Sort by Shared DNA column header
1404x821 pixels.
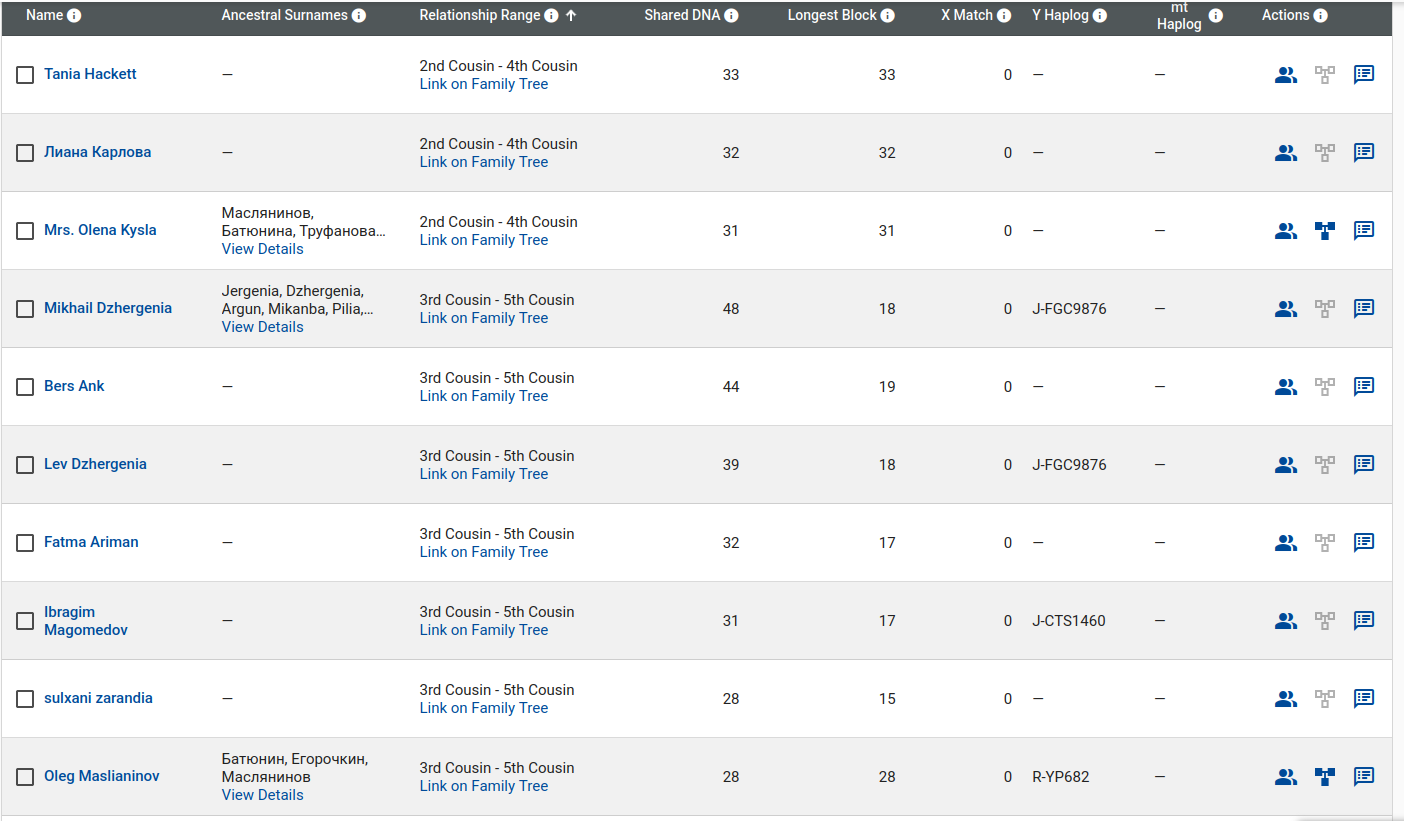click(682, 16)
